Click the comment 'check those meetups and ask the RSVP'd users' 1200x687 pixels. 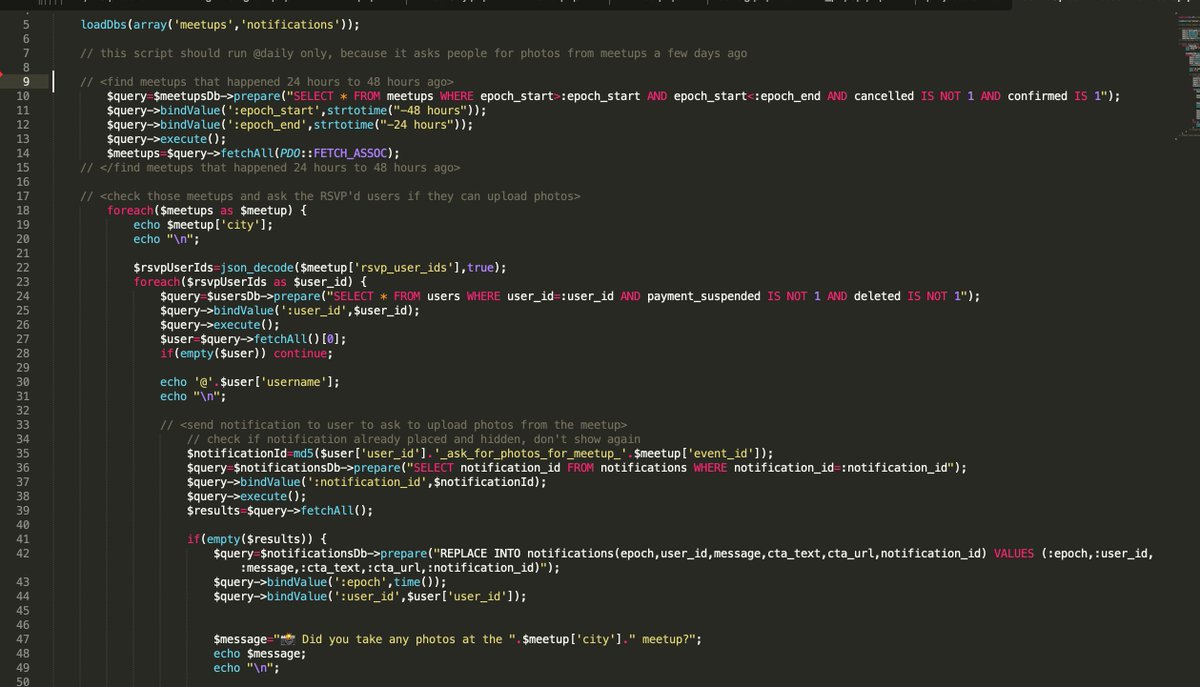[330, 196]
